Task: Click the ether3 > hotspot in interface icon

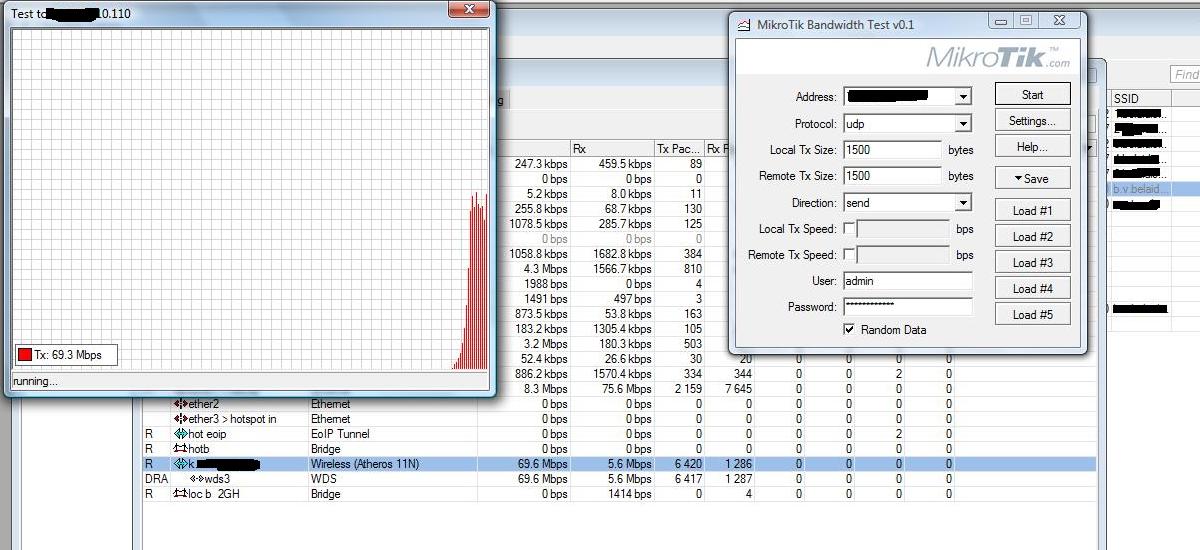Action: (x=181, y=419)
